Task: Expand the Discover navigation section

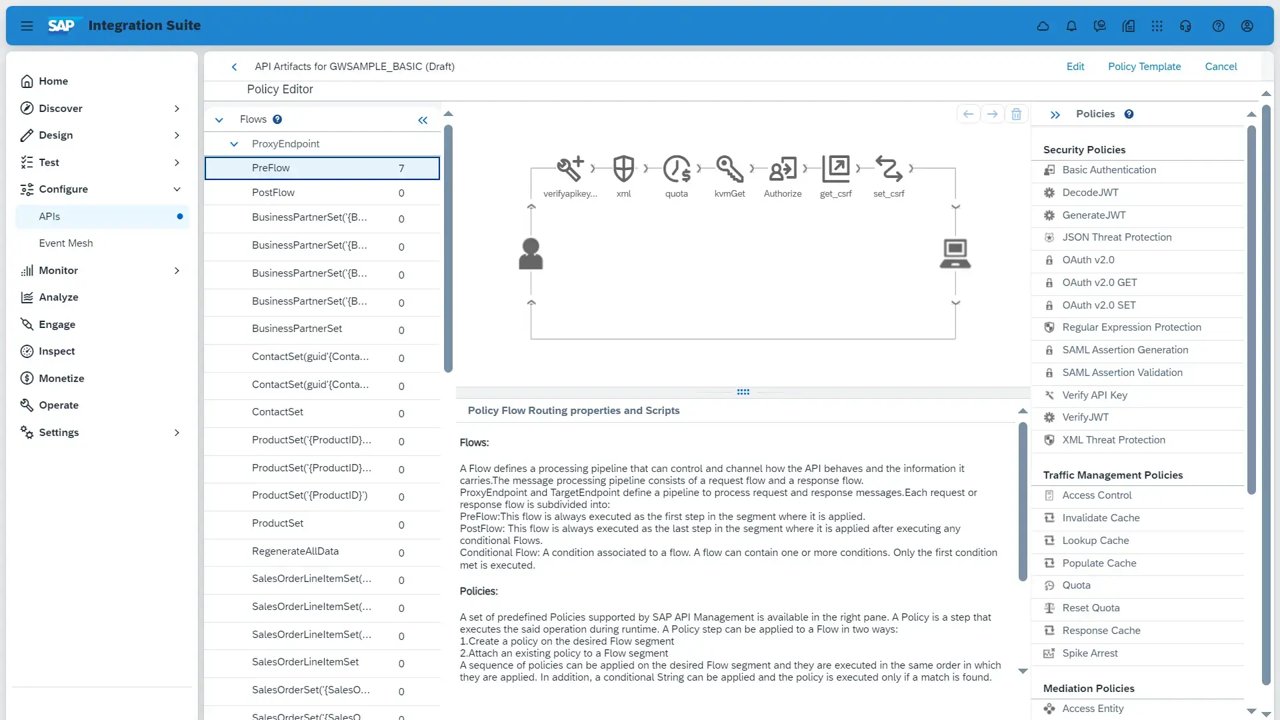Action: click(177, 108)
